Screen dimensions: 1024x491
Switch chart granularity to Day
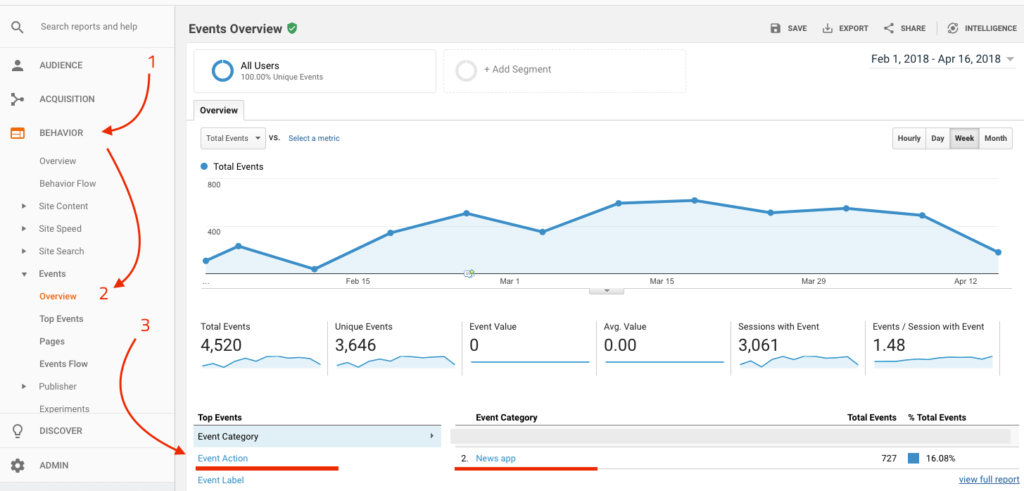tap(937, 139)
